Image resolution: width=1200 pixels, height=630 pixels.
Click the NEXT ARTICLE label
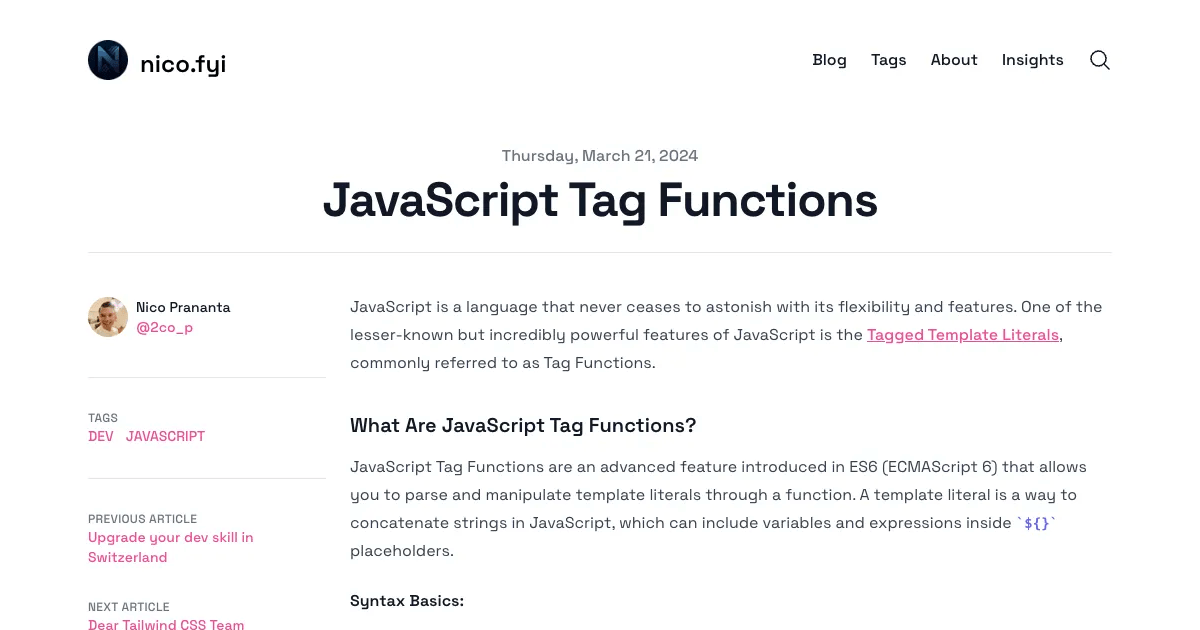point(129,607)
